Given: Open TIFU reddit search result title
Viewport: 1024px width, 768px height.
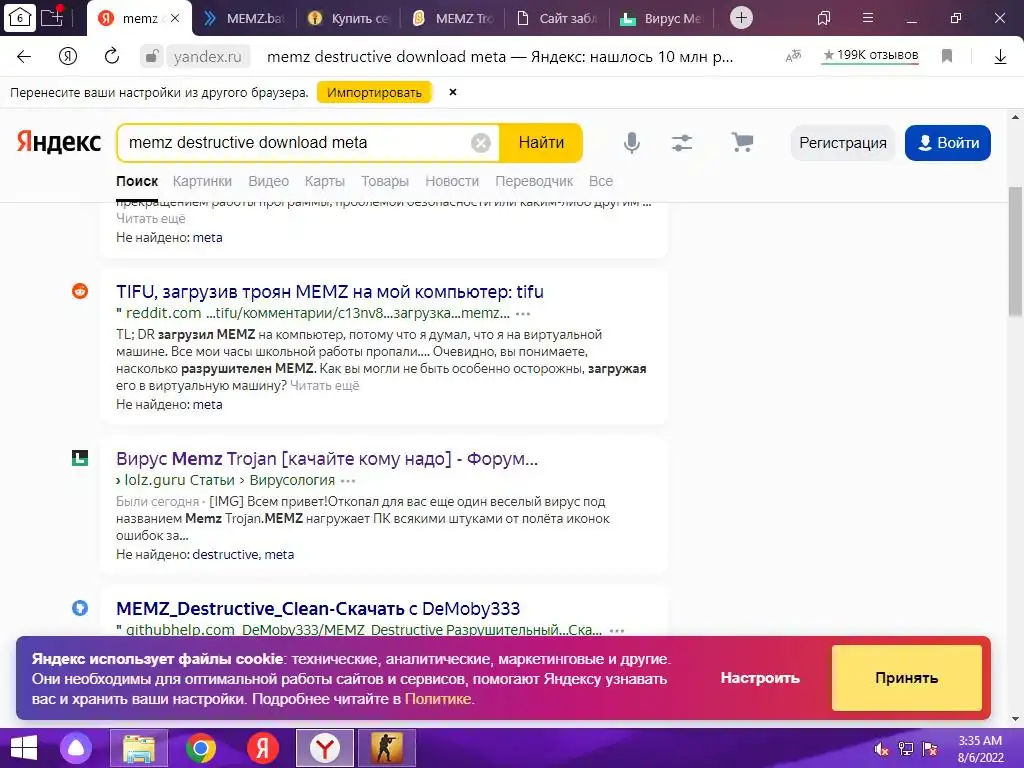Looking at the screenshot, I should click(330, 291).
